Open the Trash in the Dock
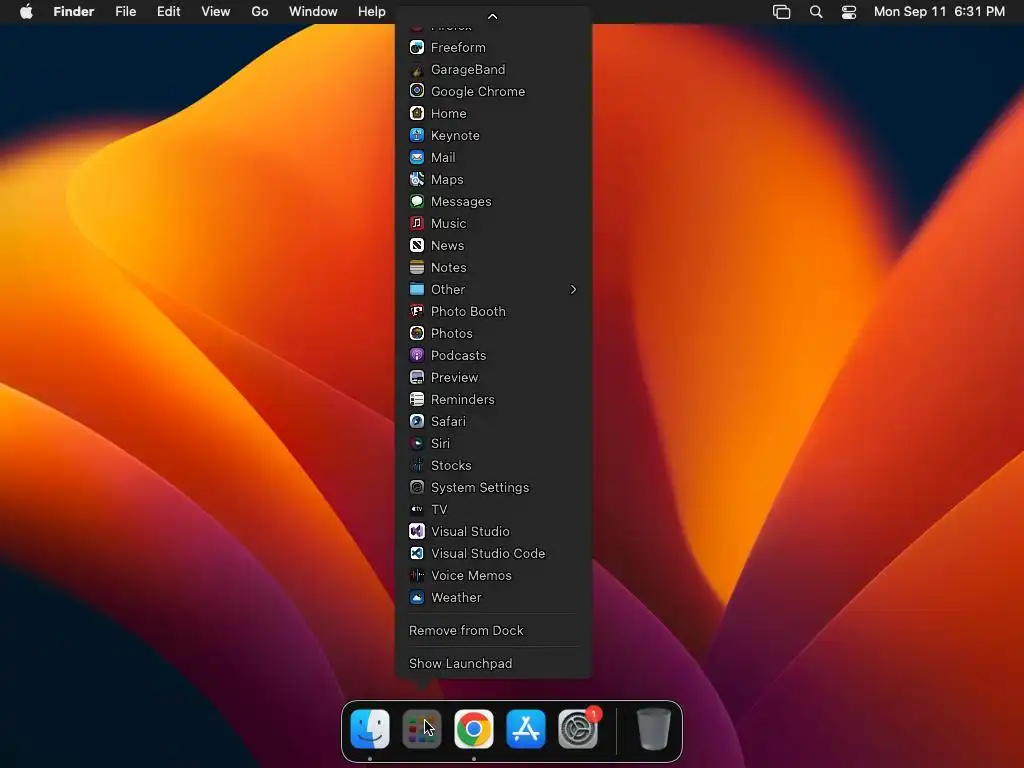 (x=654, y=729)
